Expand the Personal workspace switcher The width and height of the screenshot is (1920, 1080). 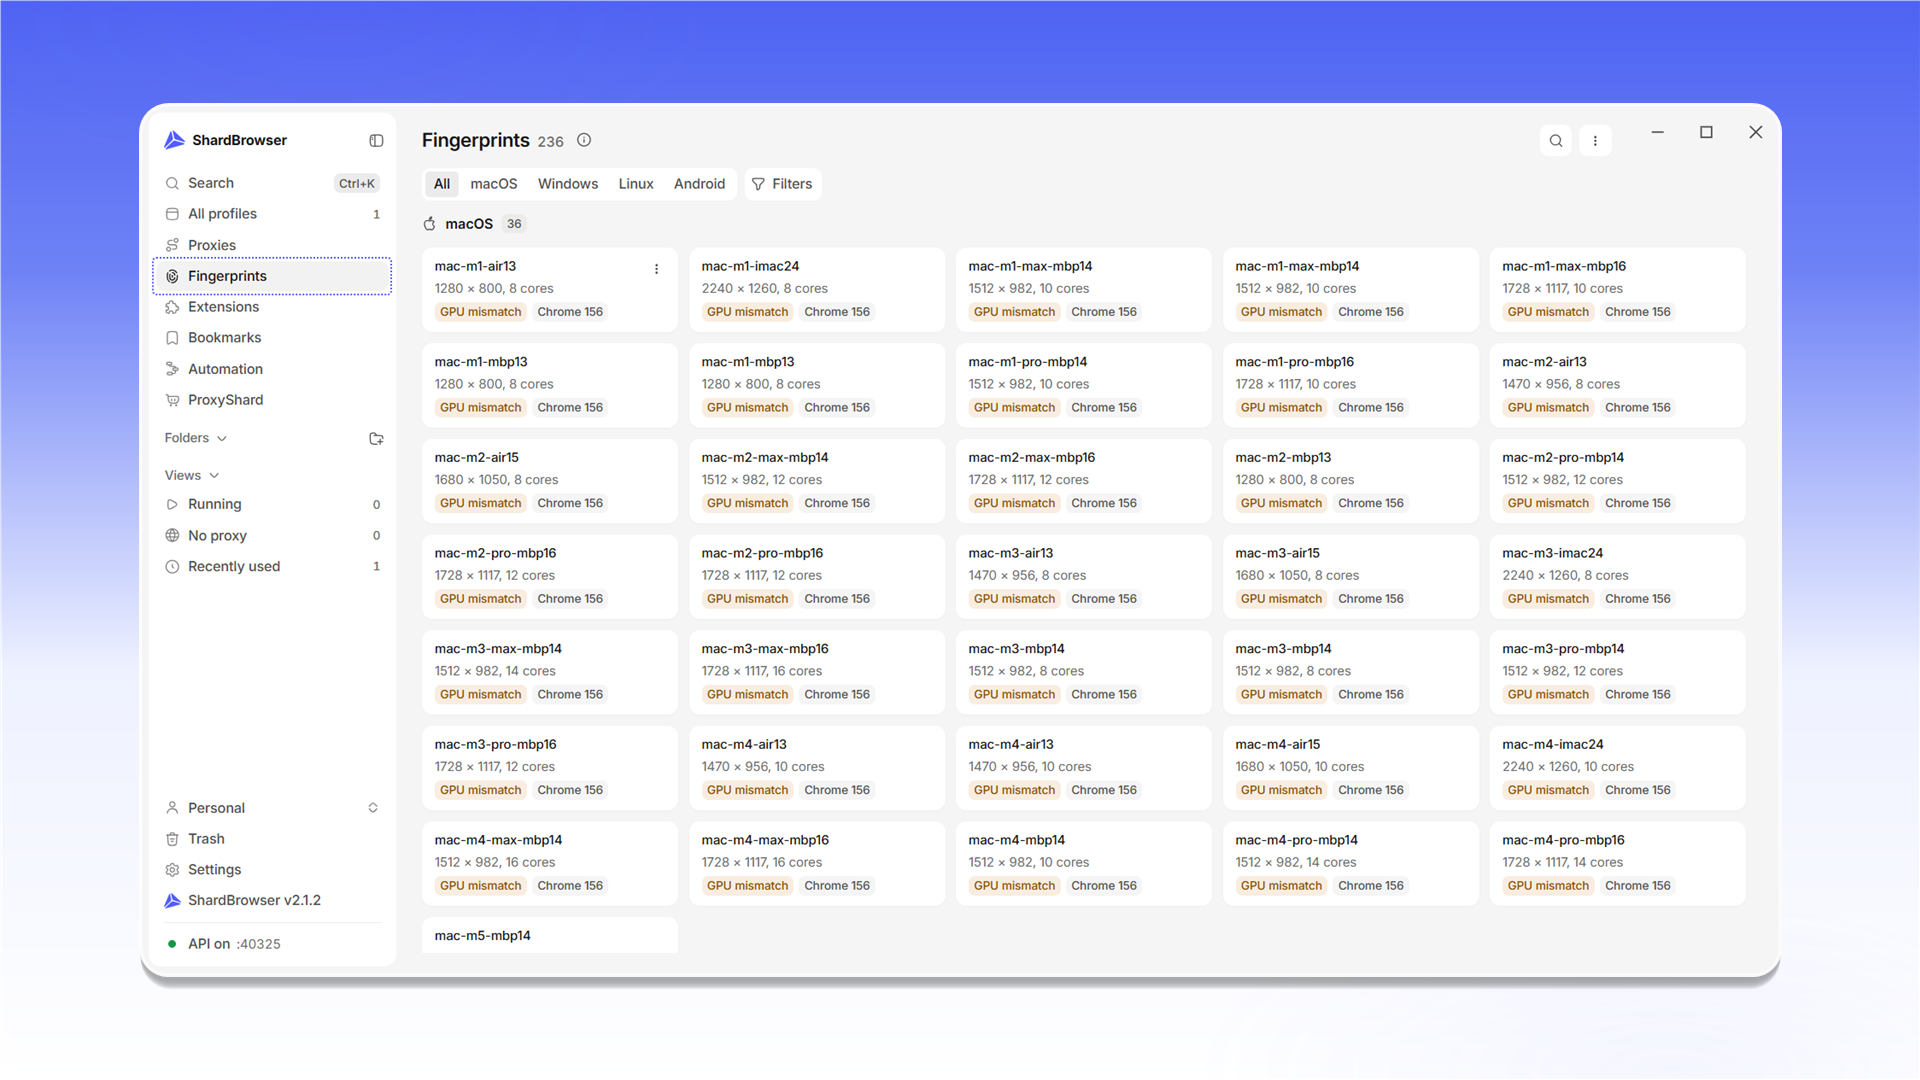click(x=271, y=808)
